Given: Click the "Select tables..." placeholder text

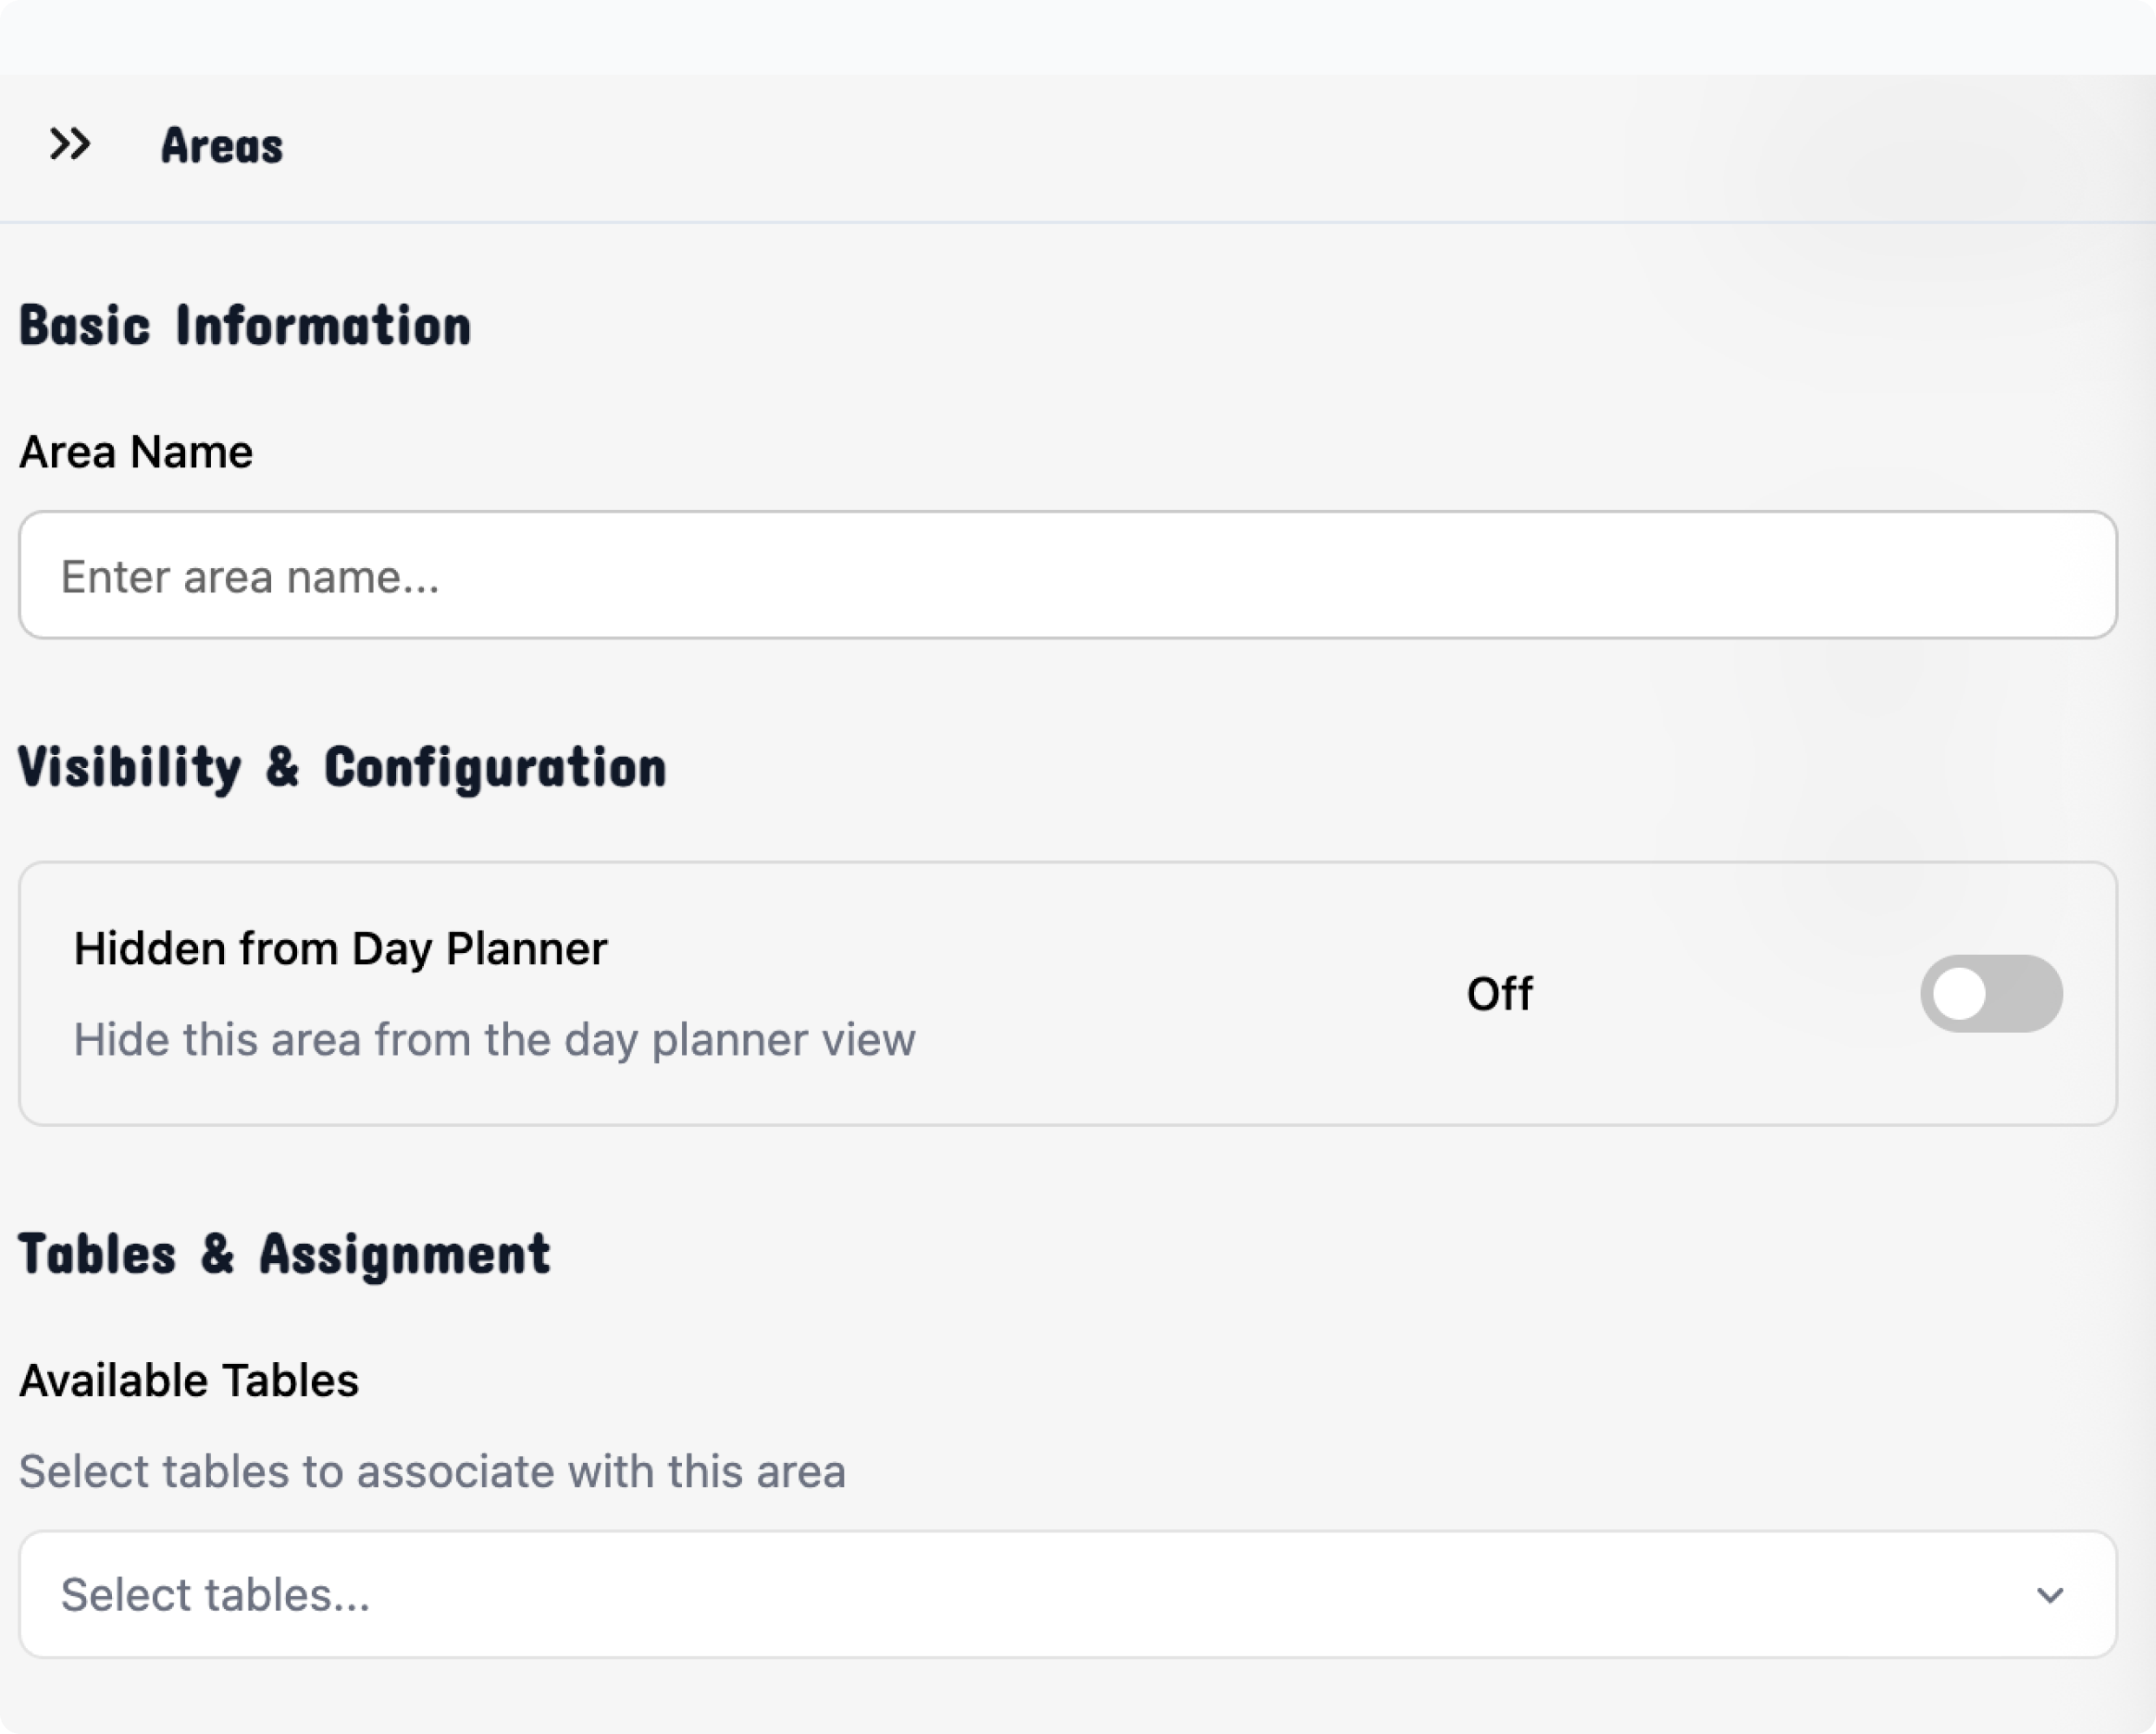Looking at the screenshot, I should pyautogui.click(x=215, y=1595).
